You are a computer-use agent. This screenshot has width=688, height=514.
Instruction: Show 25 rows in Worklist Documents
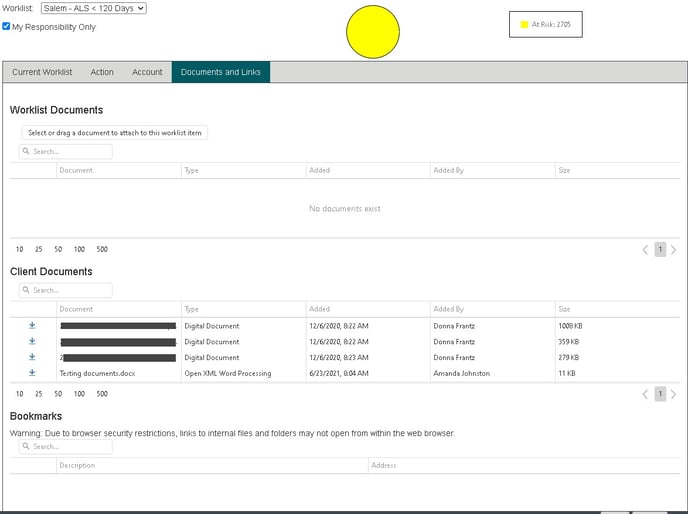pyautogui.click(x=38, y=250)
